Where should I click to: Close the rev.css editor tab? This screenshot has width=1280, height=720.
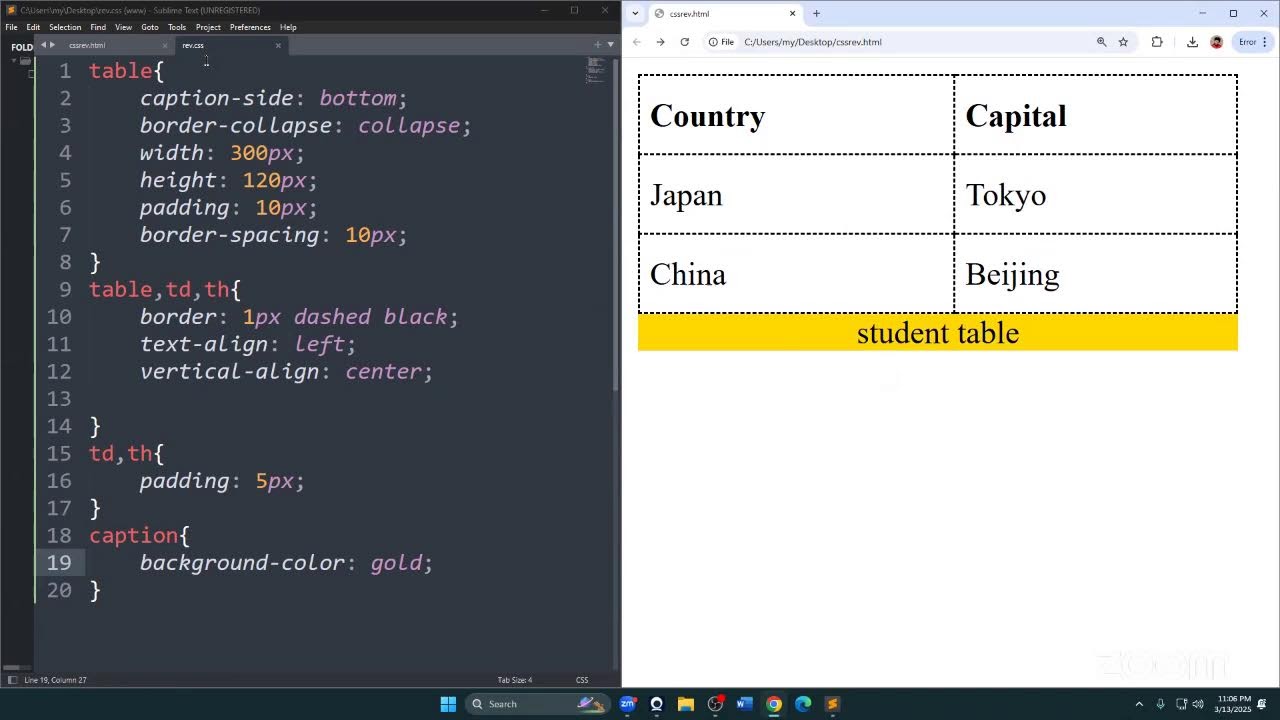pos(278,45)
